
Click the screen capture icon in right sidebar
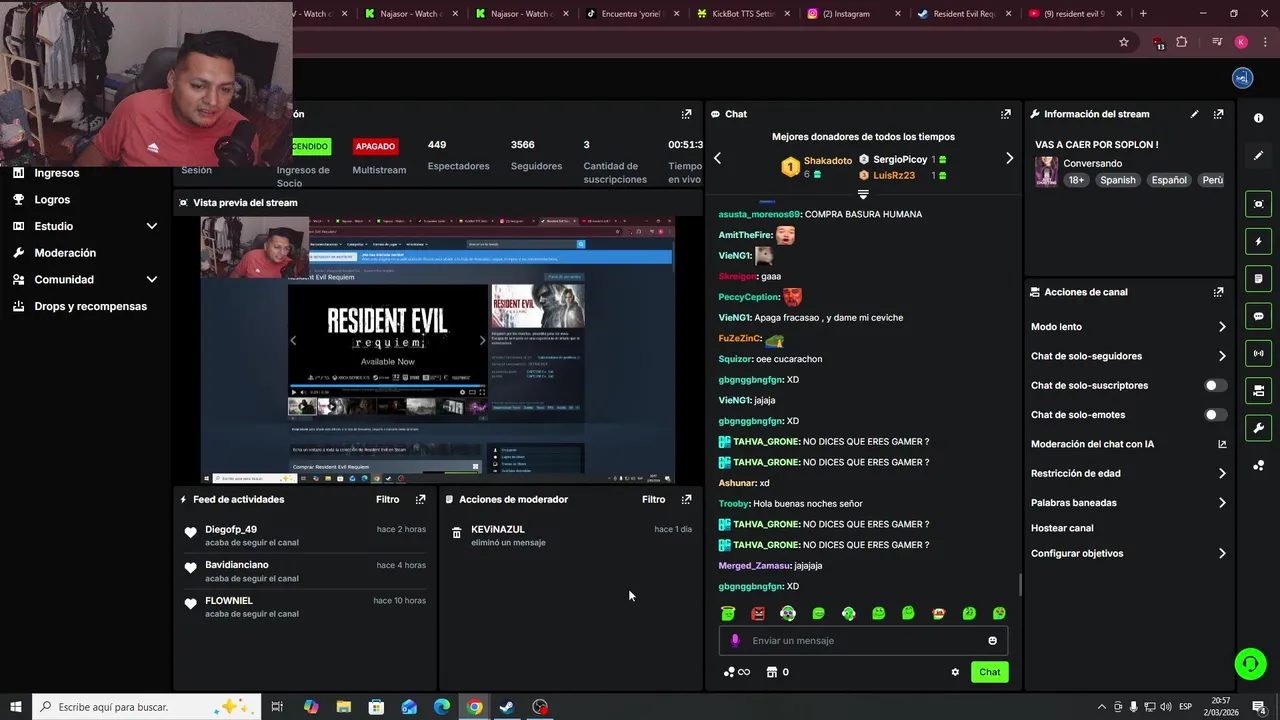[1258, 204]
